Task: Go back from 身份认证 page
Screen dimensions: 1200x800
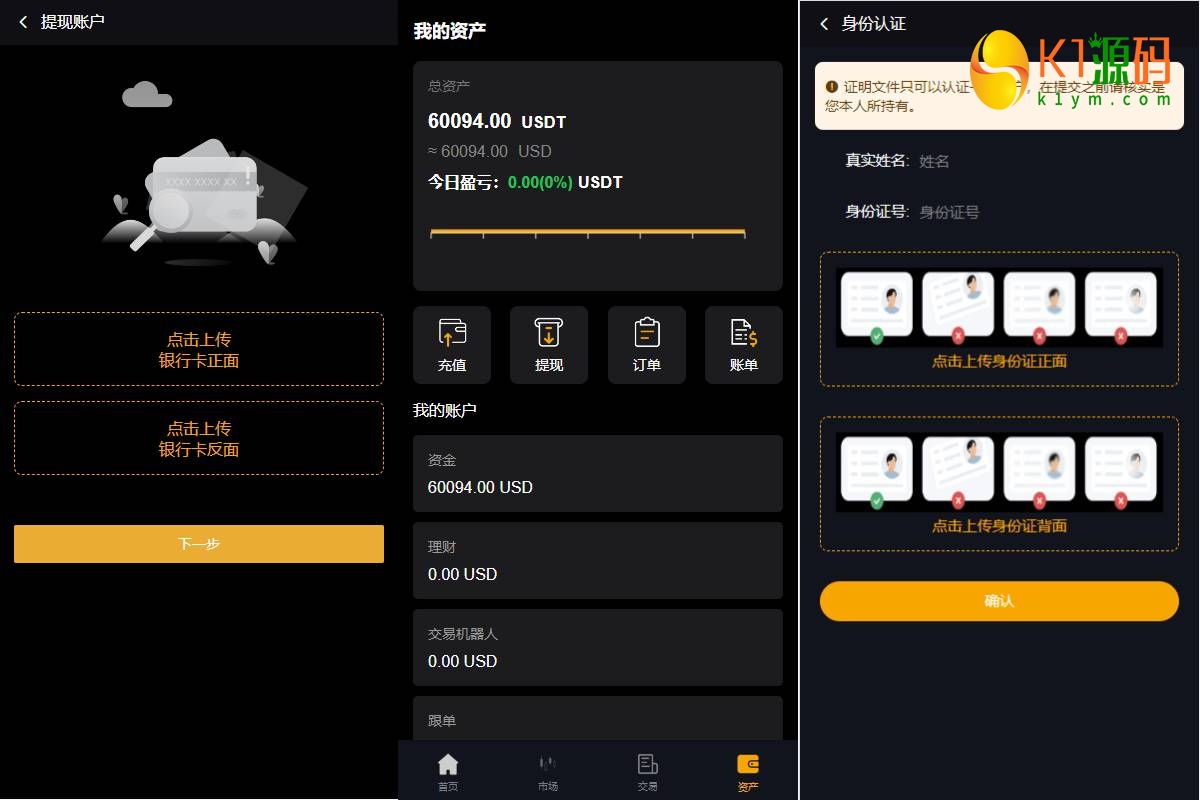Action: pyautogui.click(x=824, y=24)
